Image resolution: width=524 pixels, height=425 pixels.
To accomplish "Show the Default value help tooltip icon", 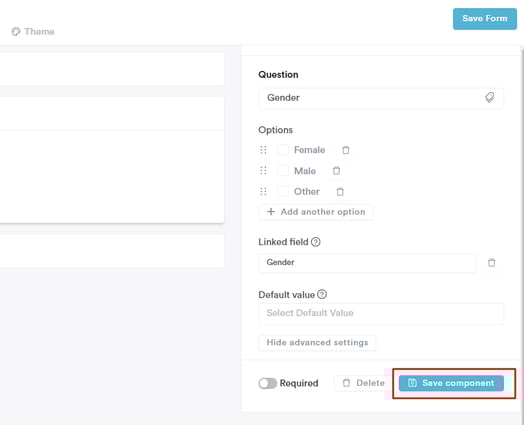I will point(322,294).
